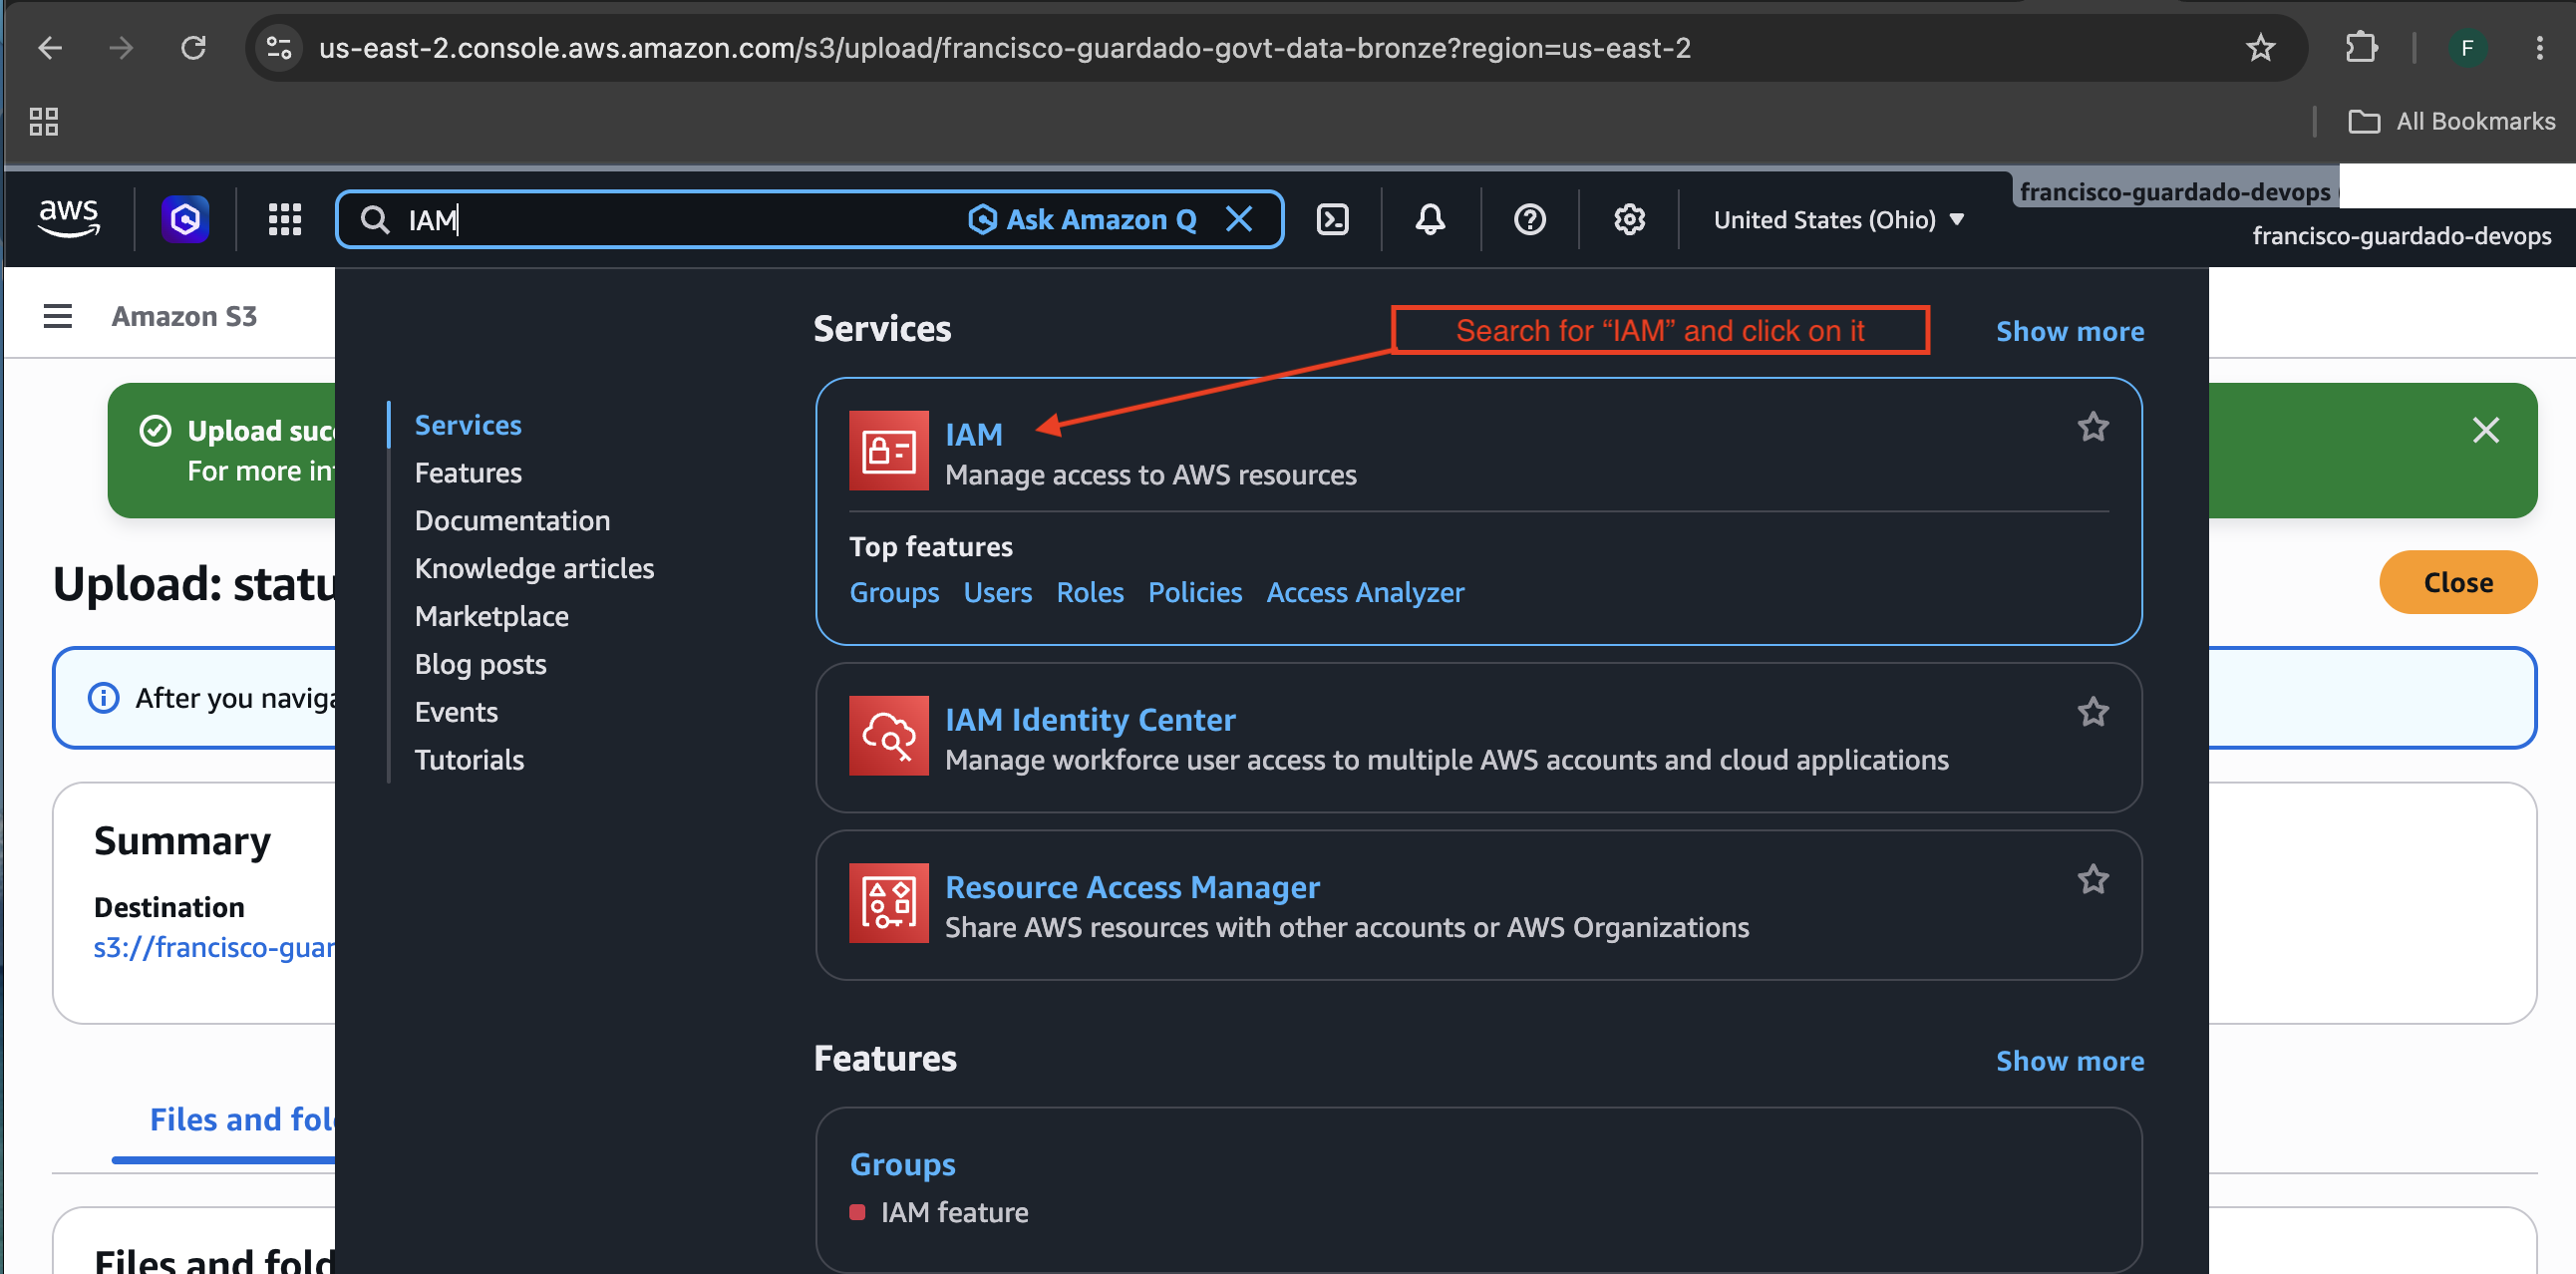2576x1274 pixels.
Task: Bookmark this page with the star icon
Action: click(x=2260, y=47)
